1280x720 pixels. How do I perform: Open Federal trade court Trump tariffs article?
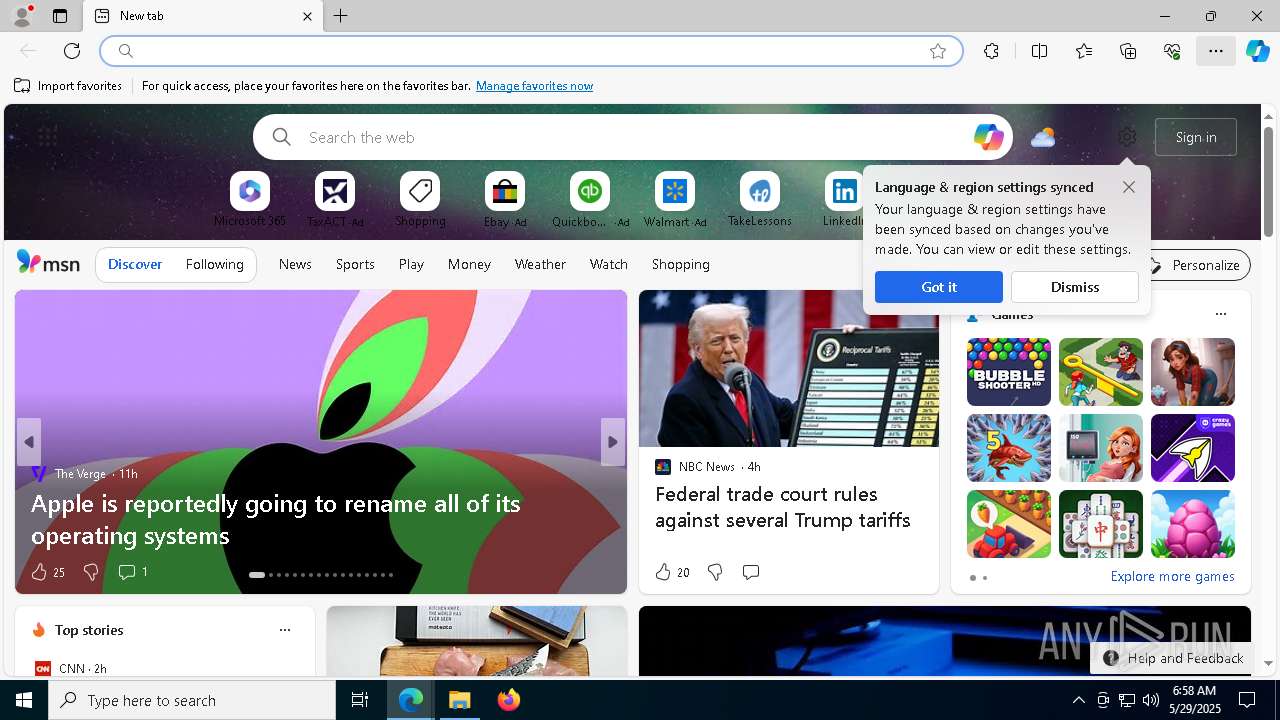[x=783, y=507]
